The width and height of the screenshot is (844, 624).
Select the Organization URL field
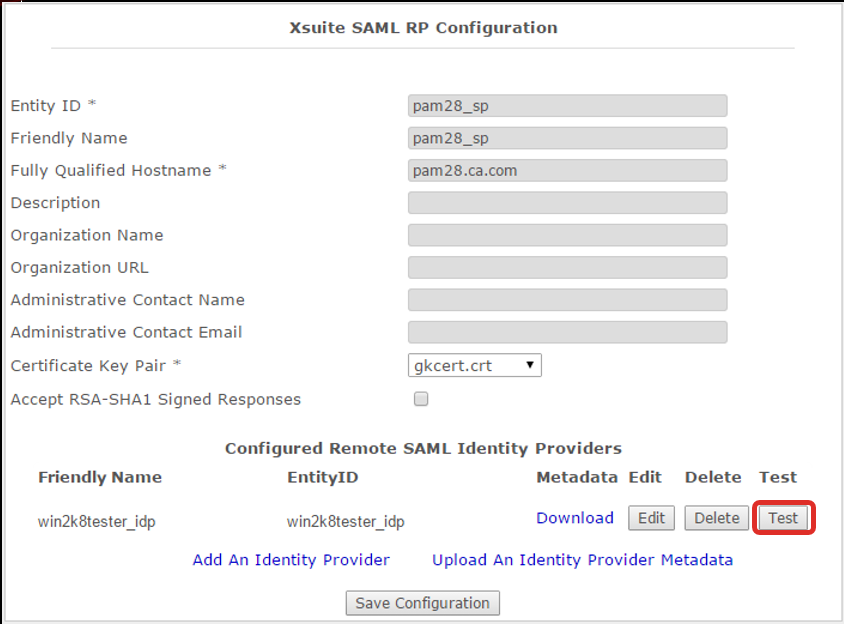click(567, 268)
